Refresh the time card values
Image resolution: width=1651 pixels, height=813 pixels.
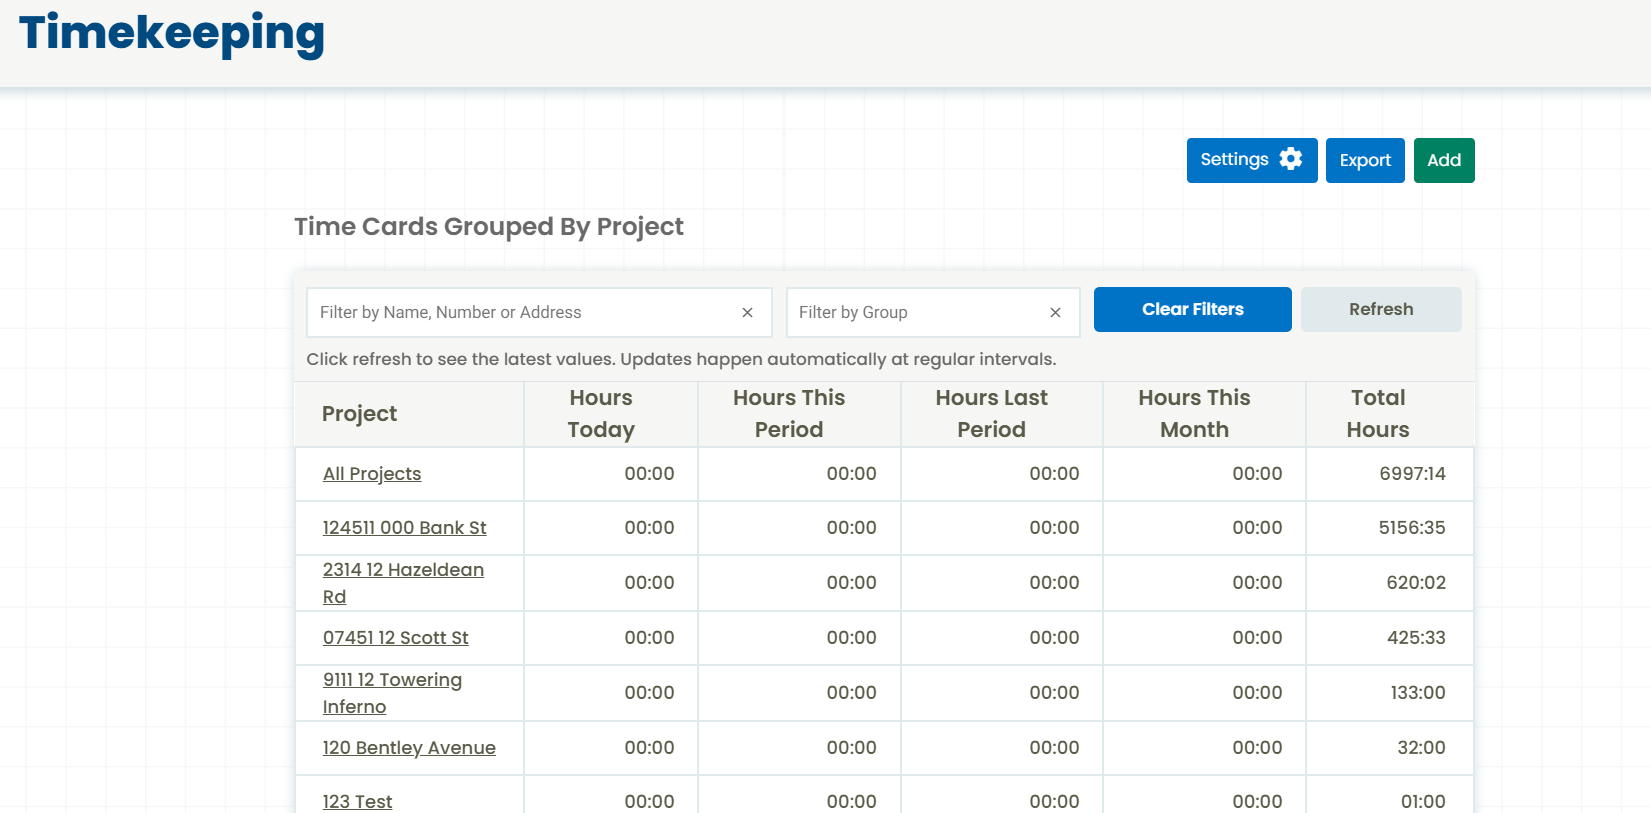pos(1380,310)
